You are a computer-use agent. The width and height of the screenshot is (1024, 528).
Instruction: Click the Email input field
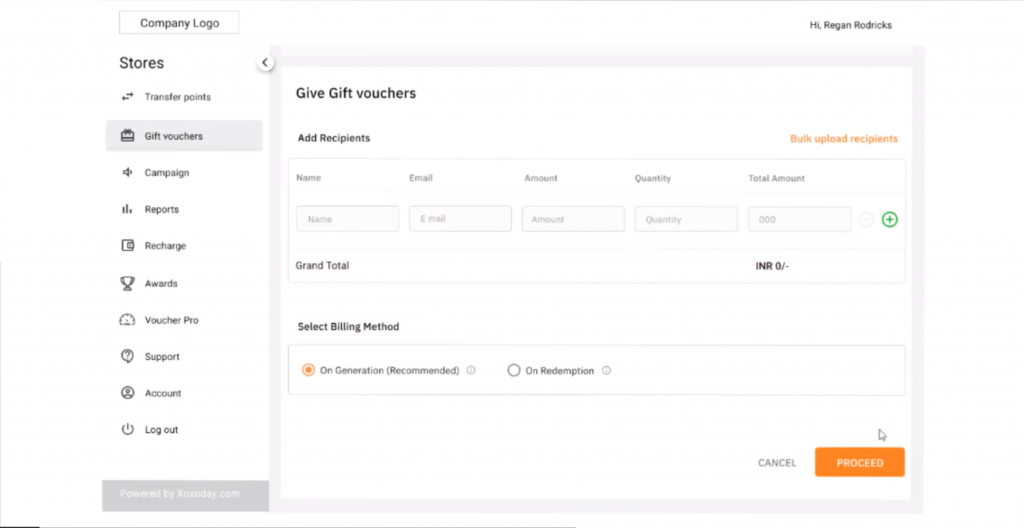[460, 219]
